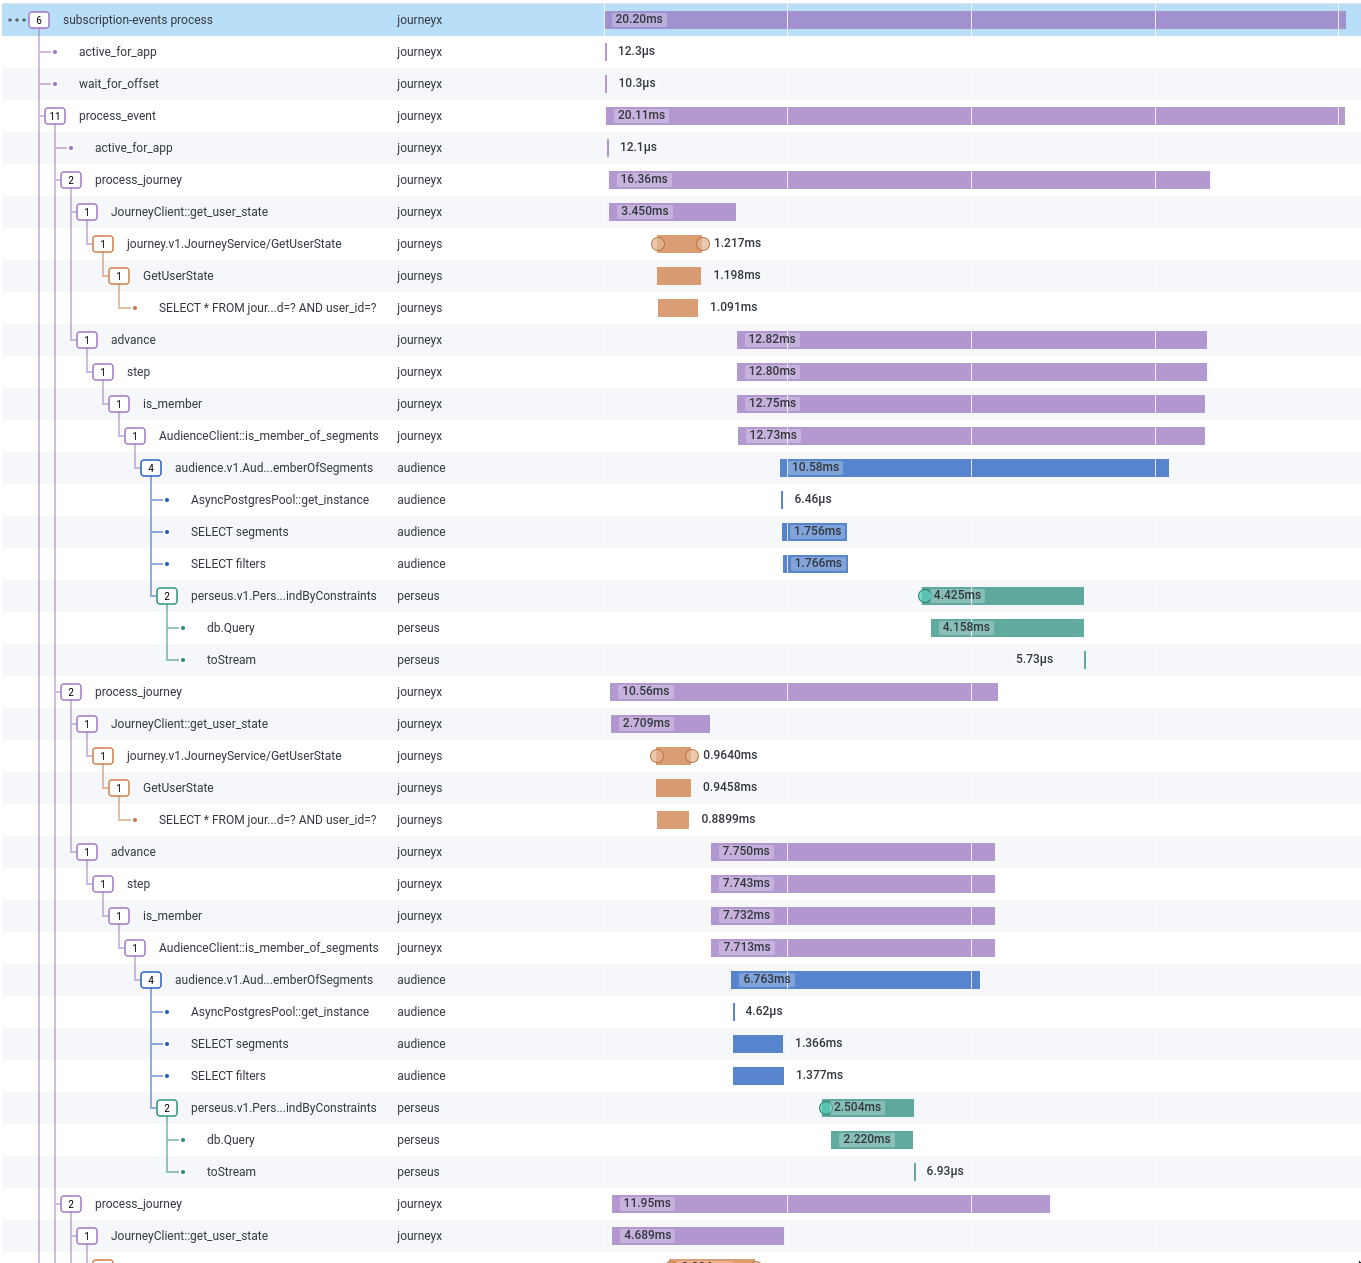The image size is (1361, 1263).
Task: Click the 6.763ms blue audience timeline bar
Action: click(855, 980)
